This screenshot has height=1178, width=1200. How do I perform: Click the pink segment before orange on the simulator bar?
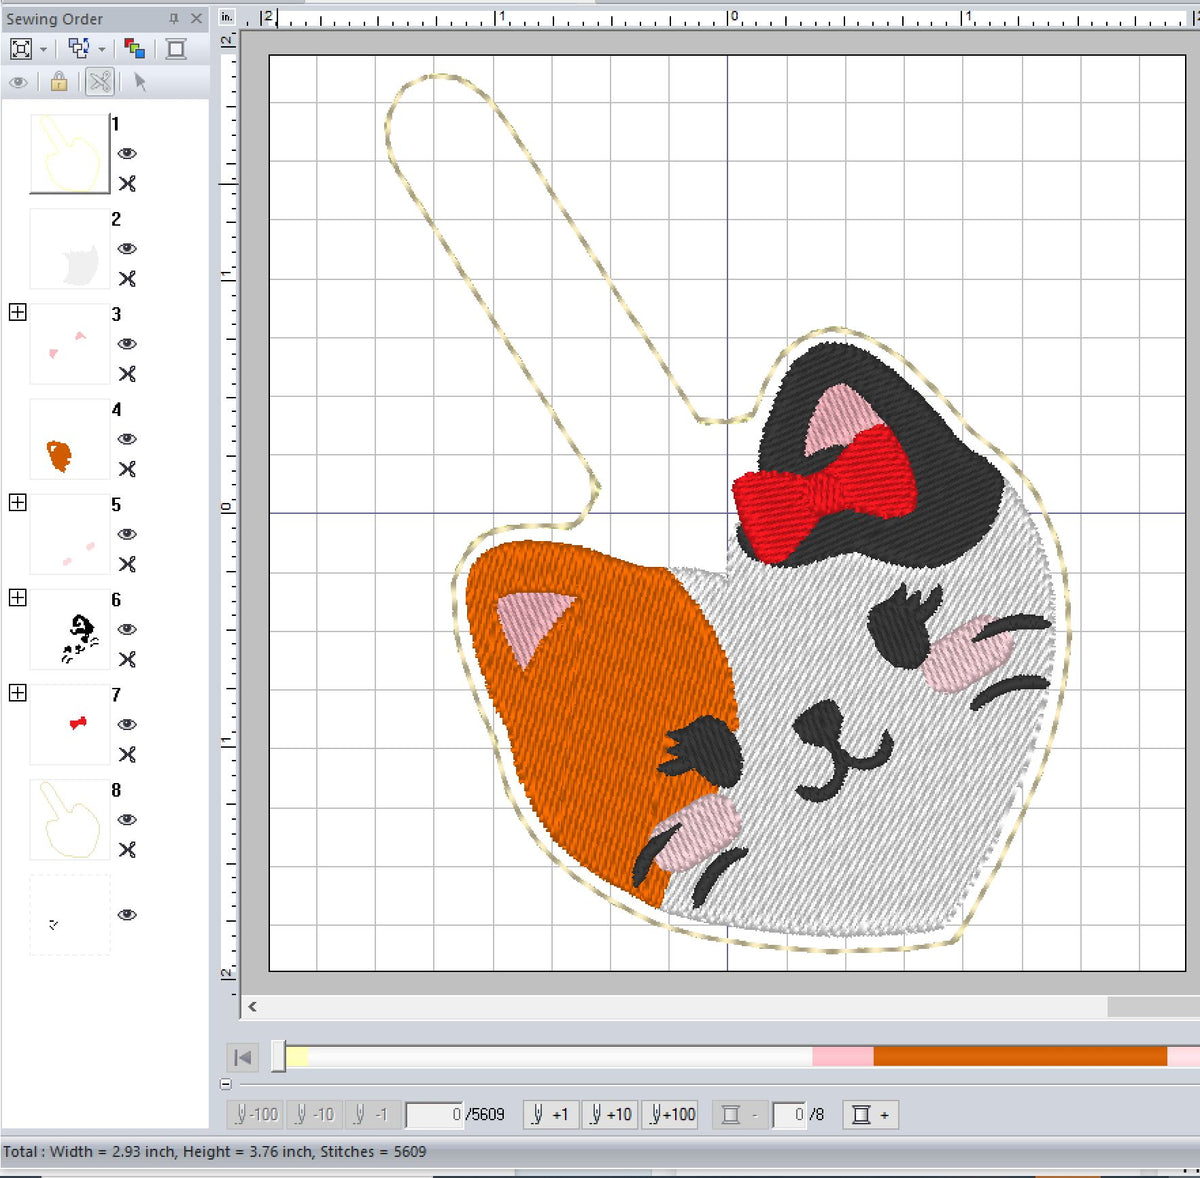843,1057
